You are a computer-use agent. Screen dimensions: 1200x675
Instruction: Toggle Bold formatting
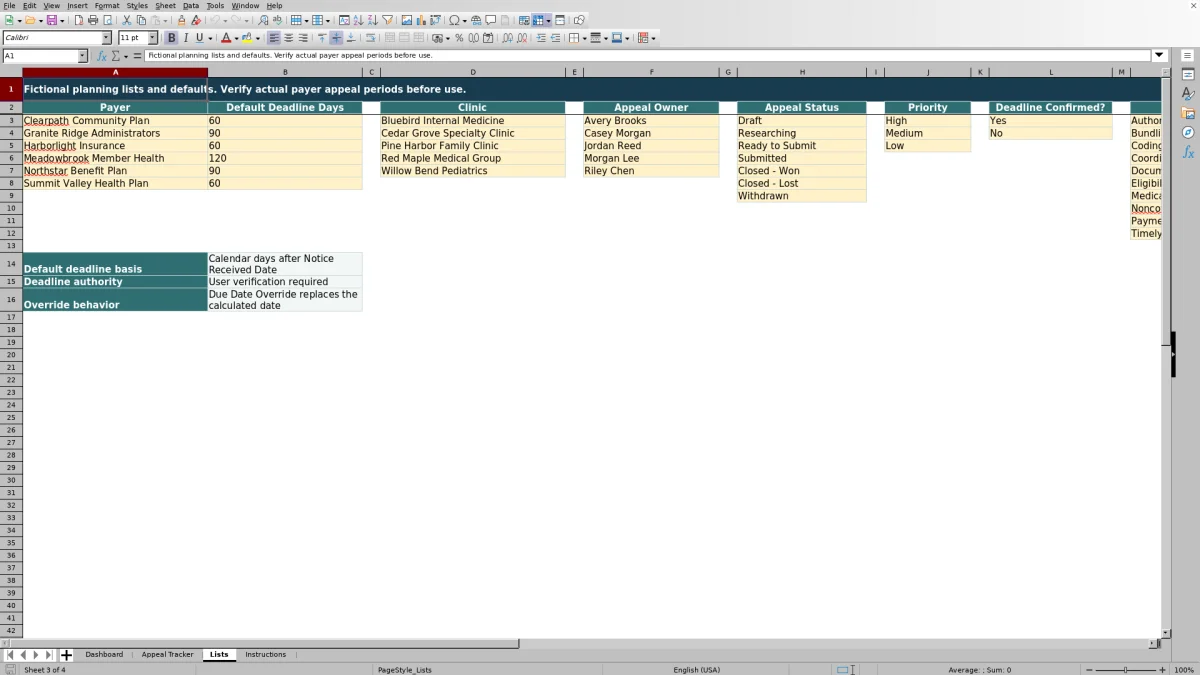click(171, 38)
